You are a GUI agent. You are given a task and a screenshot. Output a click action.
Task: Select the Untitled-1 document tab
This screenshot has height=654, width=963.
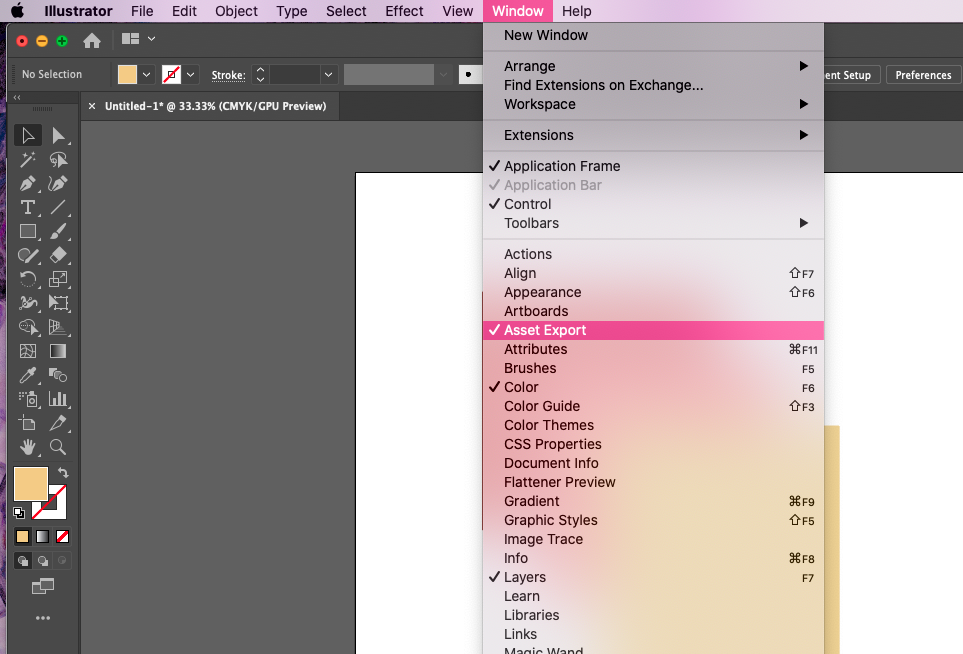[x=209, y=106]
